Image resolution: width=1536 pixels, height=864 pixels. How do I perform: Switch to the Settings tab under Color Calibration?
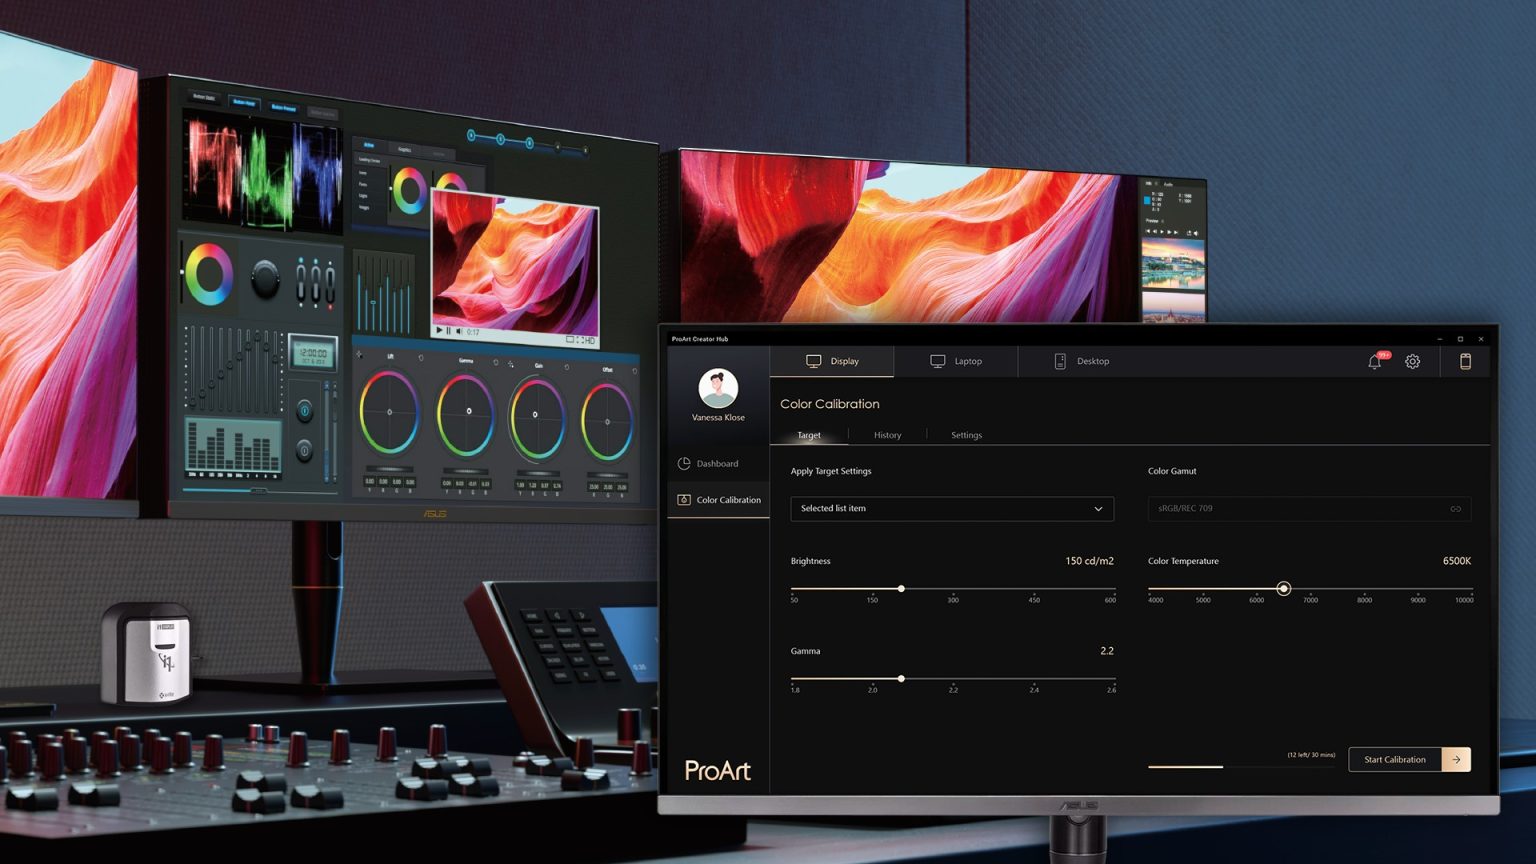pos(965,435)
